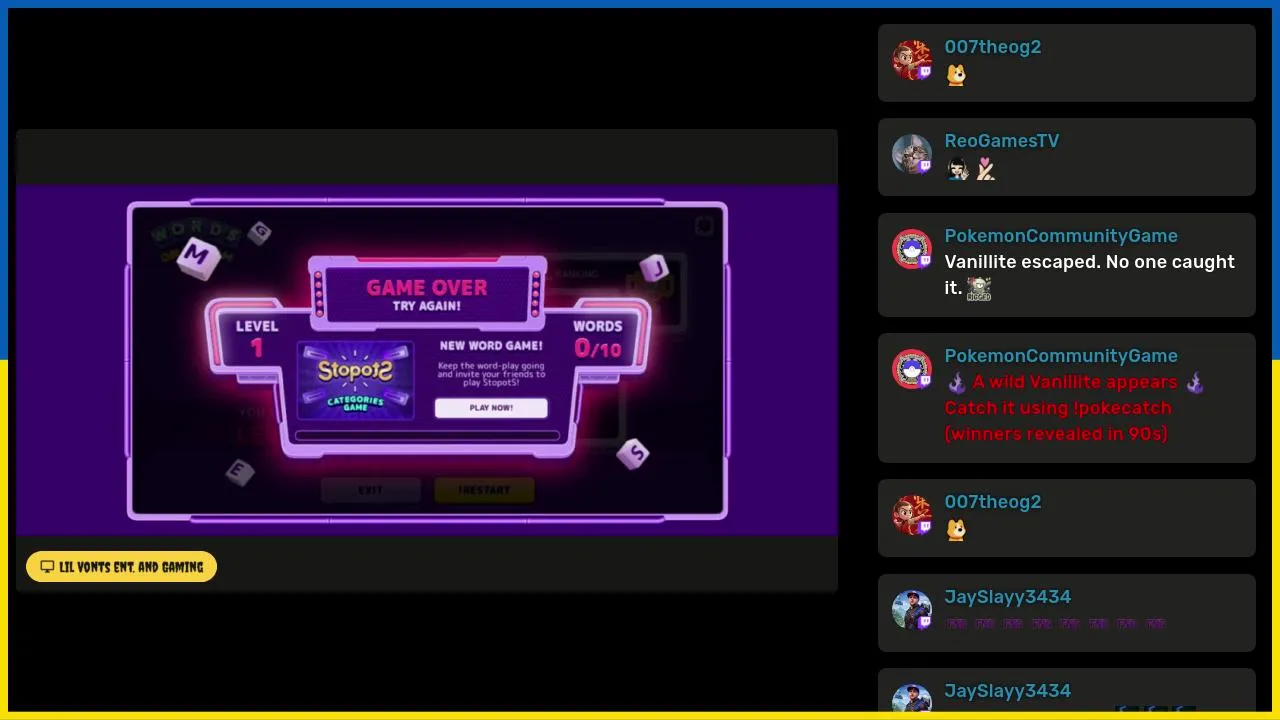Click the person emote in ReoGamesTV's message
1280x720 pixels.
pyautogui.click(x=957, y=169)
